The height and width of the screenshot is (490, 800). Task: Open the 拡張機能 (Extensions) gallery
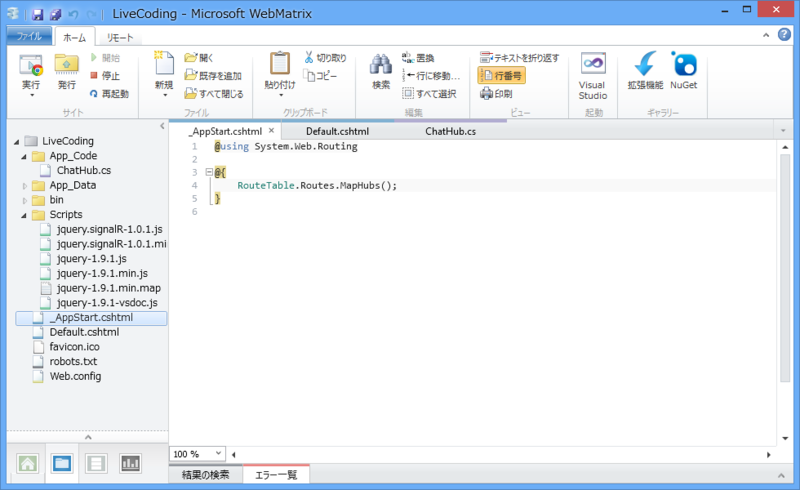point(645,70)
